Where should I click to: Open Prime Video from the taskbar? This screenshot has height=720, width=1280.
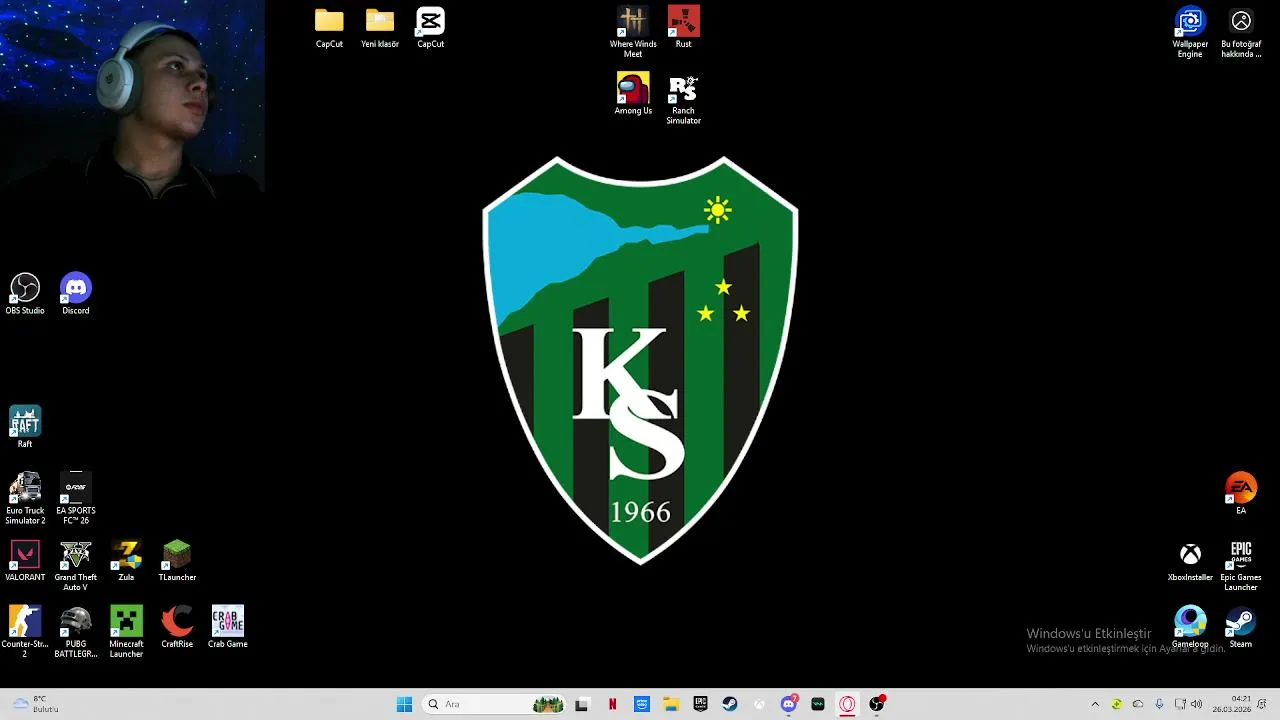click(x=642, y=704)
